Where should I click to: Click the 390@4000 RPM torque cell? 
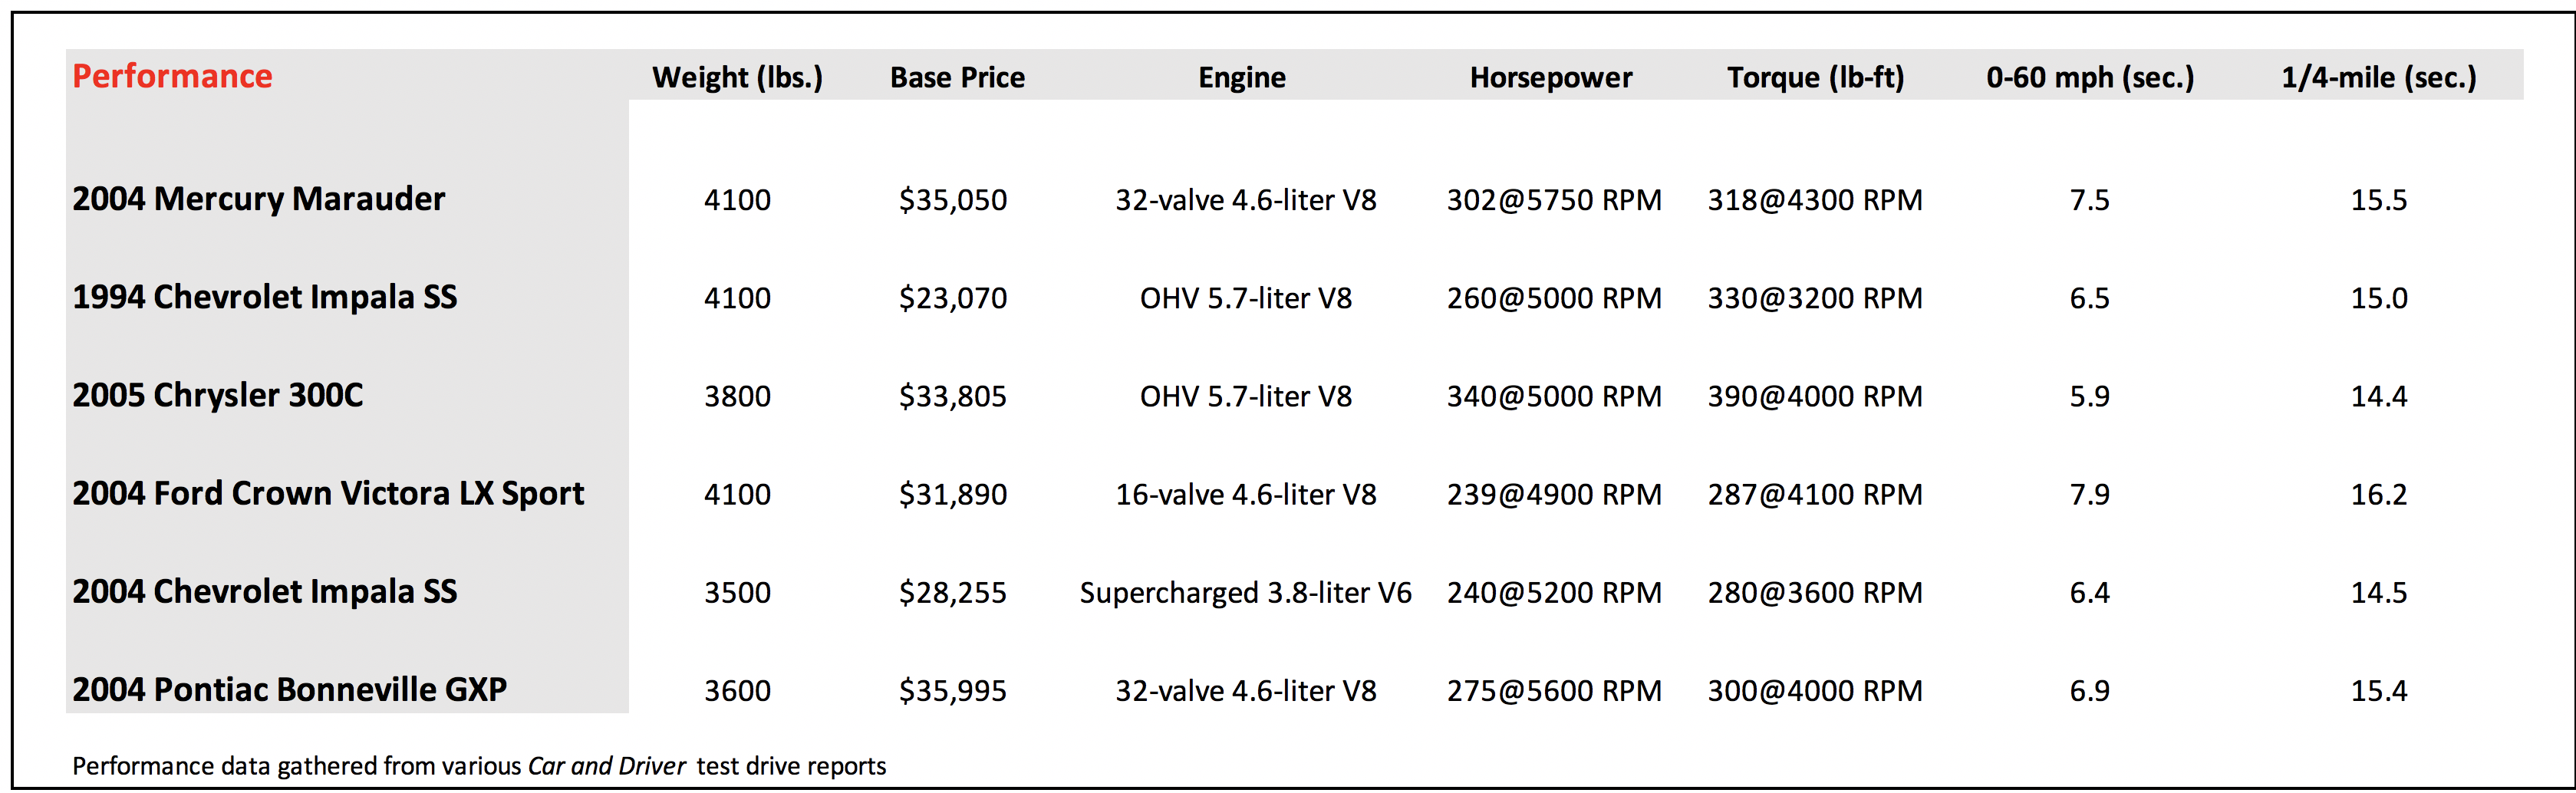pos(1814,396)
